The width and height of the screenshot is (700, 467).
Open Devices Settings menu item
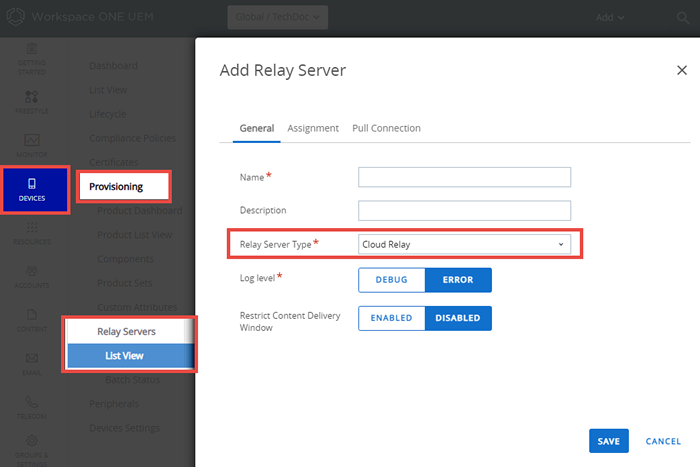click(124, 428)
